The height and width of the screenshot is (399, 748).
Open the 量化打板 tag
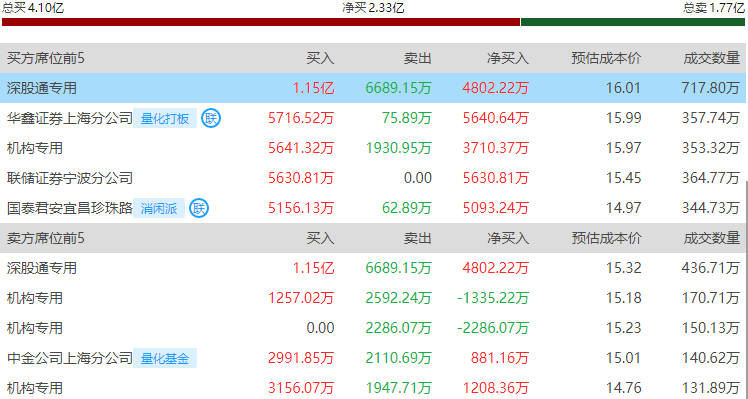165,118
